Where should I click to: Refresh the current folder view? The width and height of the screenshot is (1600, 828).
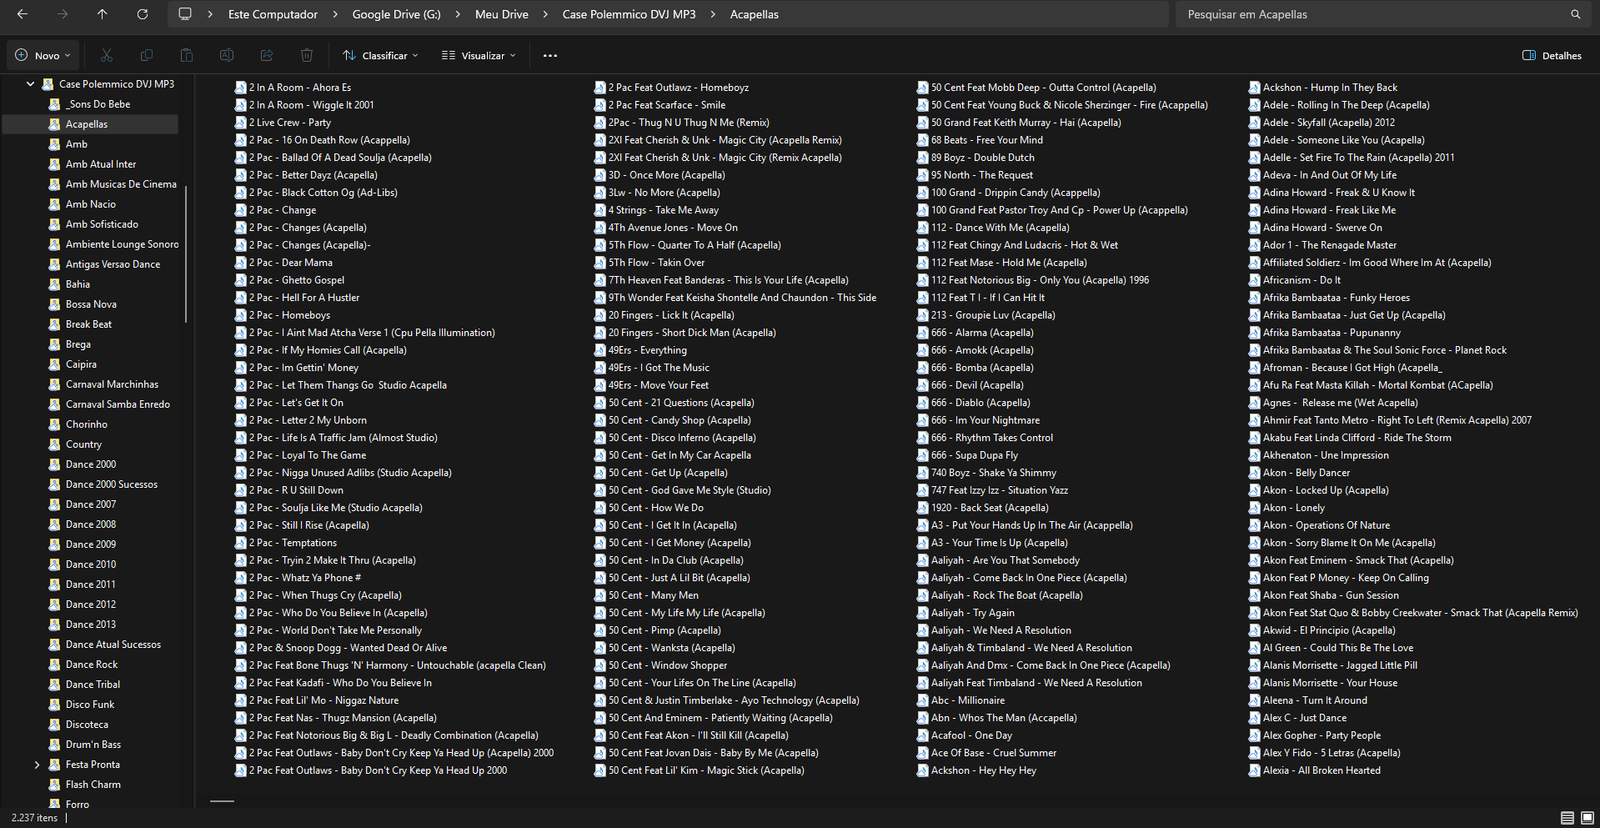[x=142, y=14]
